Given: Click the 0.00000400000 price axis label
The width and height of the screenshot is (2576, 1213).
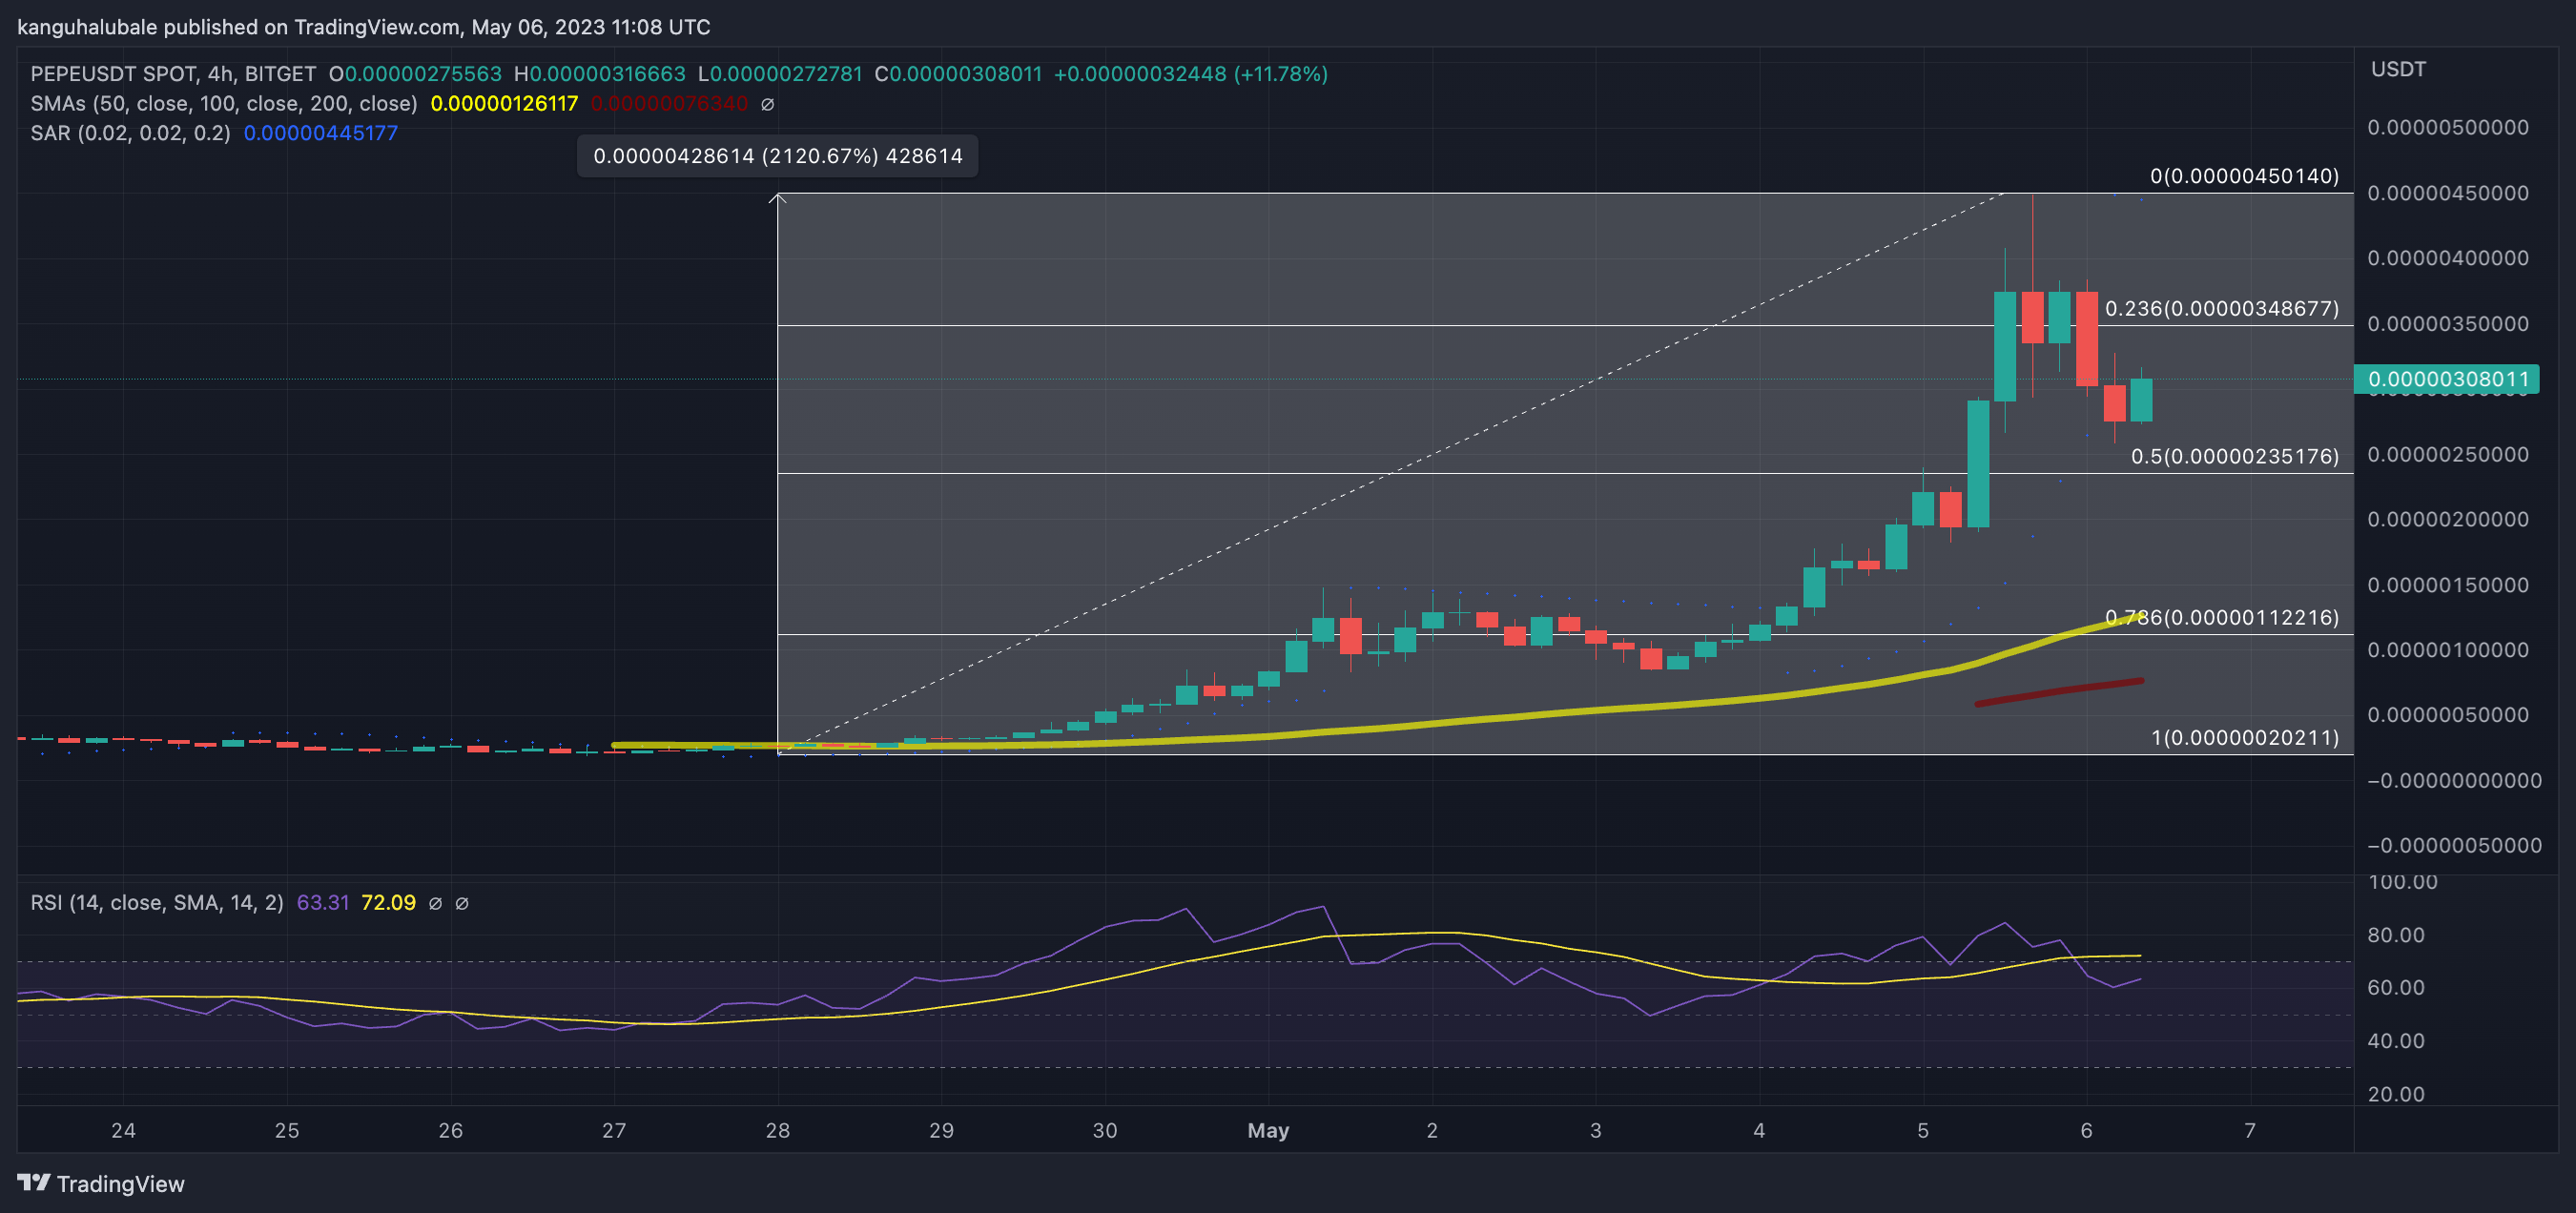Looking at the screenshot, I should pyautogui.click(x=2448, y=258).
